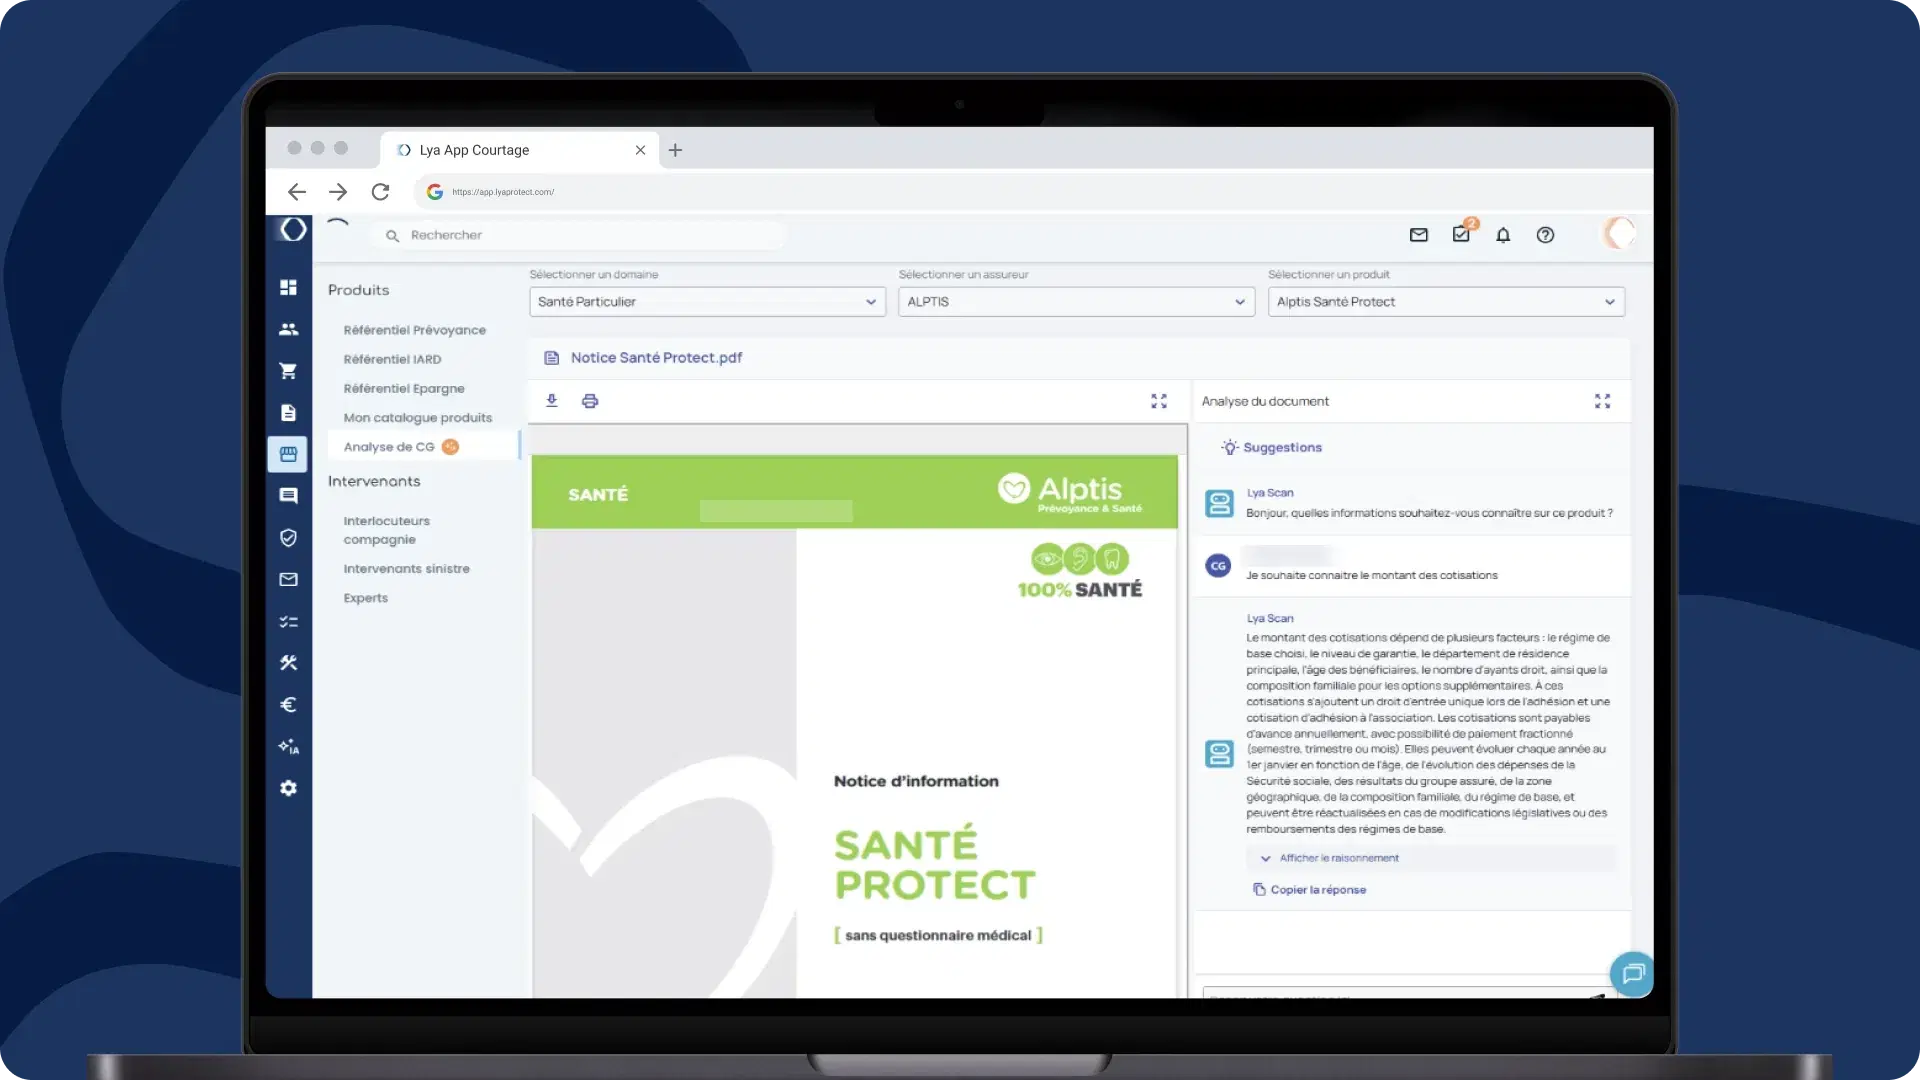Image resolution: width=1920 pixels, height=1080 pixels.
Task: Open the shopping cart icon in sidebar
Action: [x=288, y=371]
